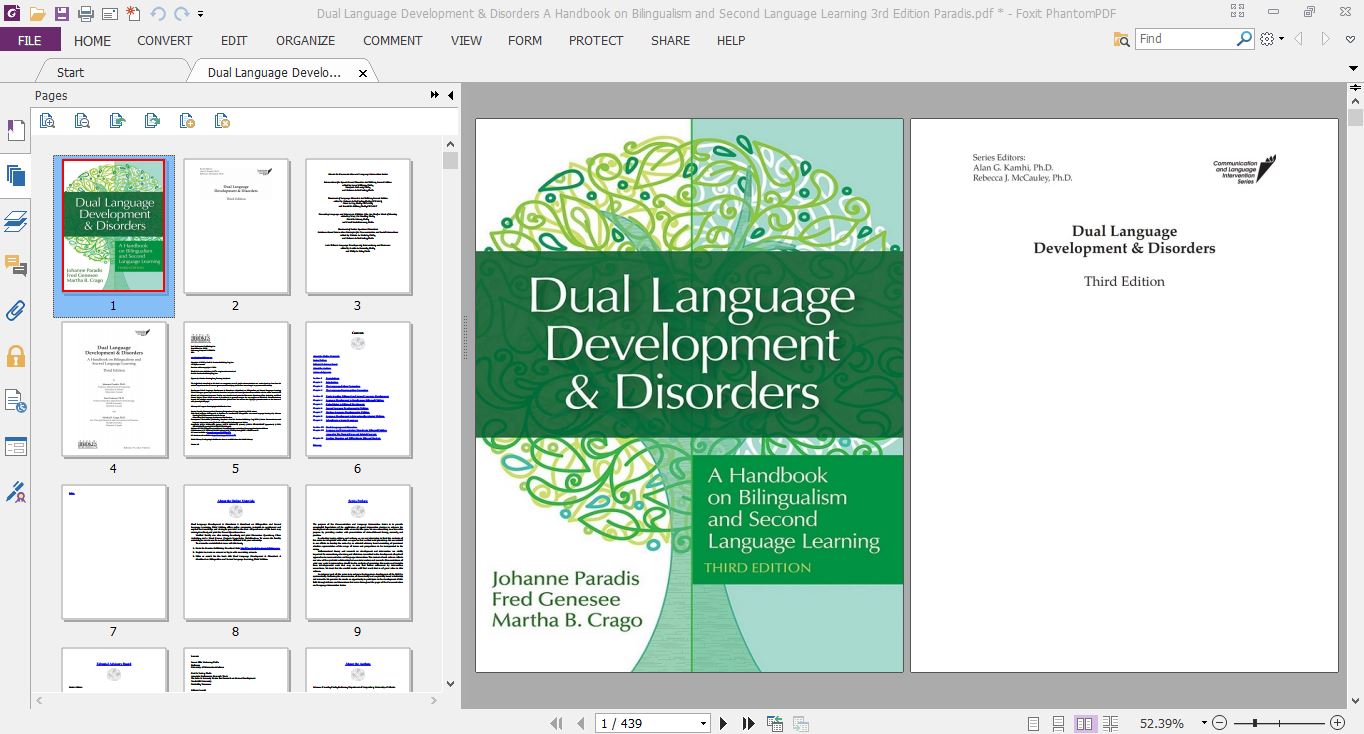Open the Security padlock panel

[x=16, y=355]
